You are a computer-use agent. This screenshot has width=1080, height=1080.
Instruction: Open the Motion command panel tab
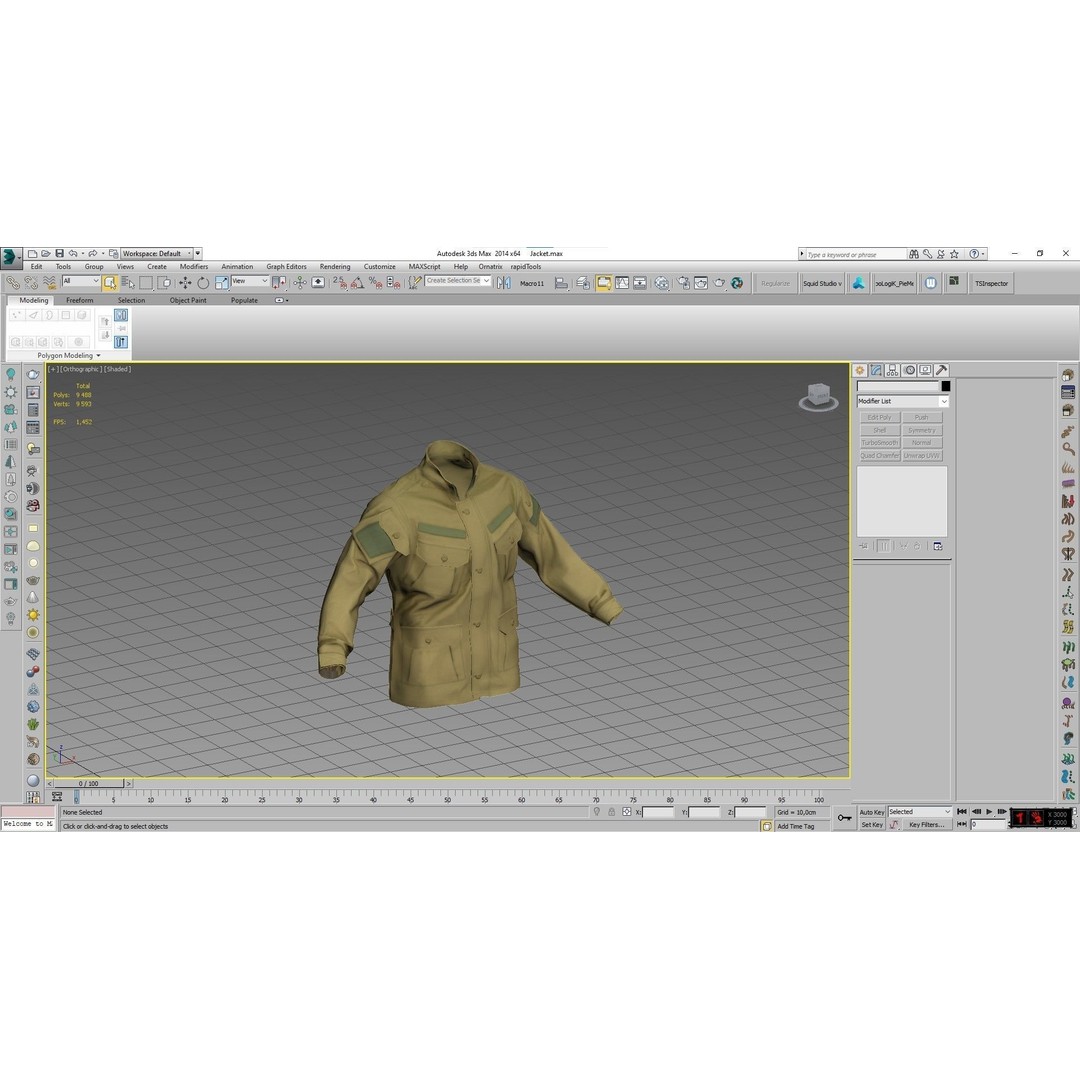pos(909,370)
